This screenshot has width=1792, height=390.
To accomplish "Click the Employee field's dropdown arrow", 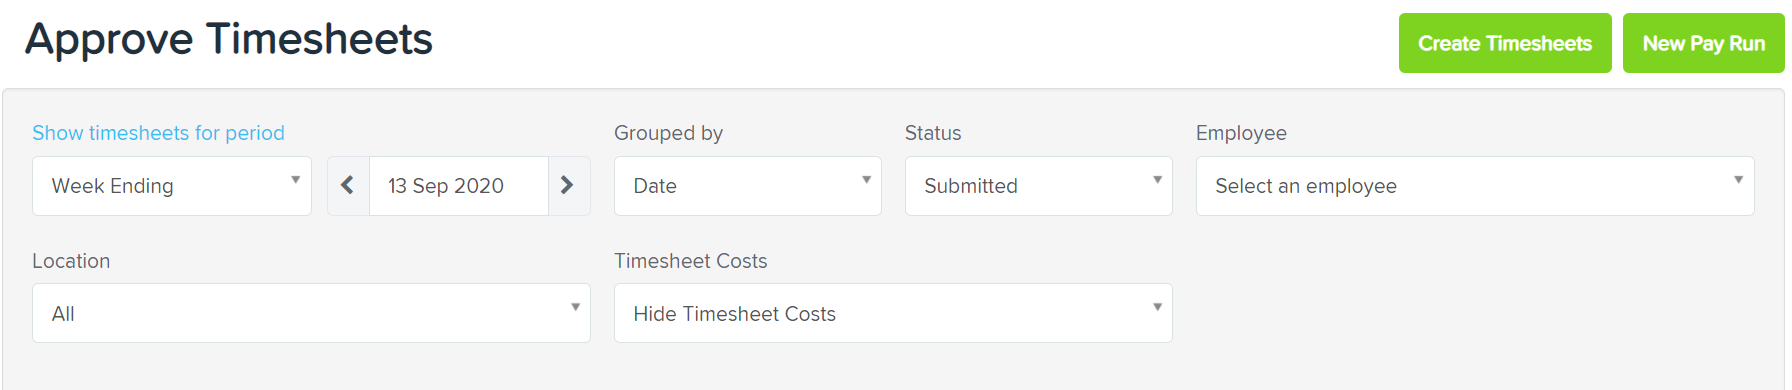I will coord(1738,180).
